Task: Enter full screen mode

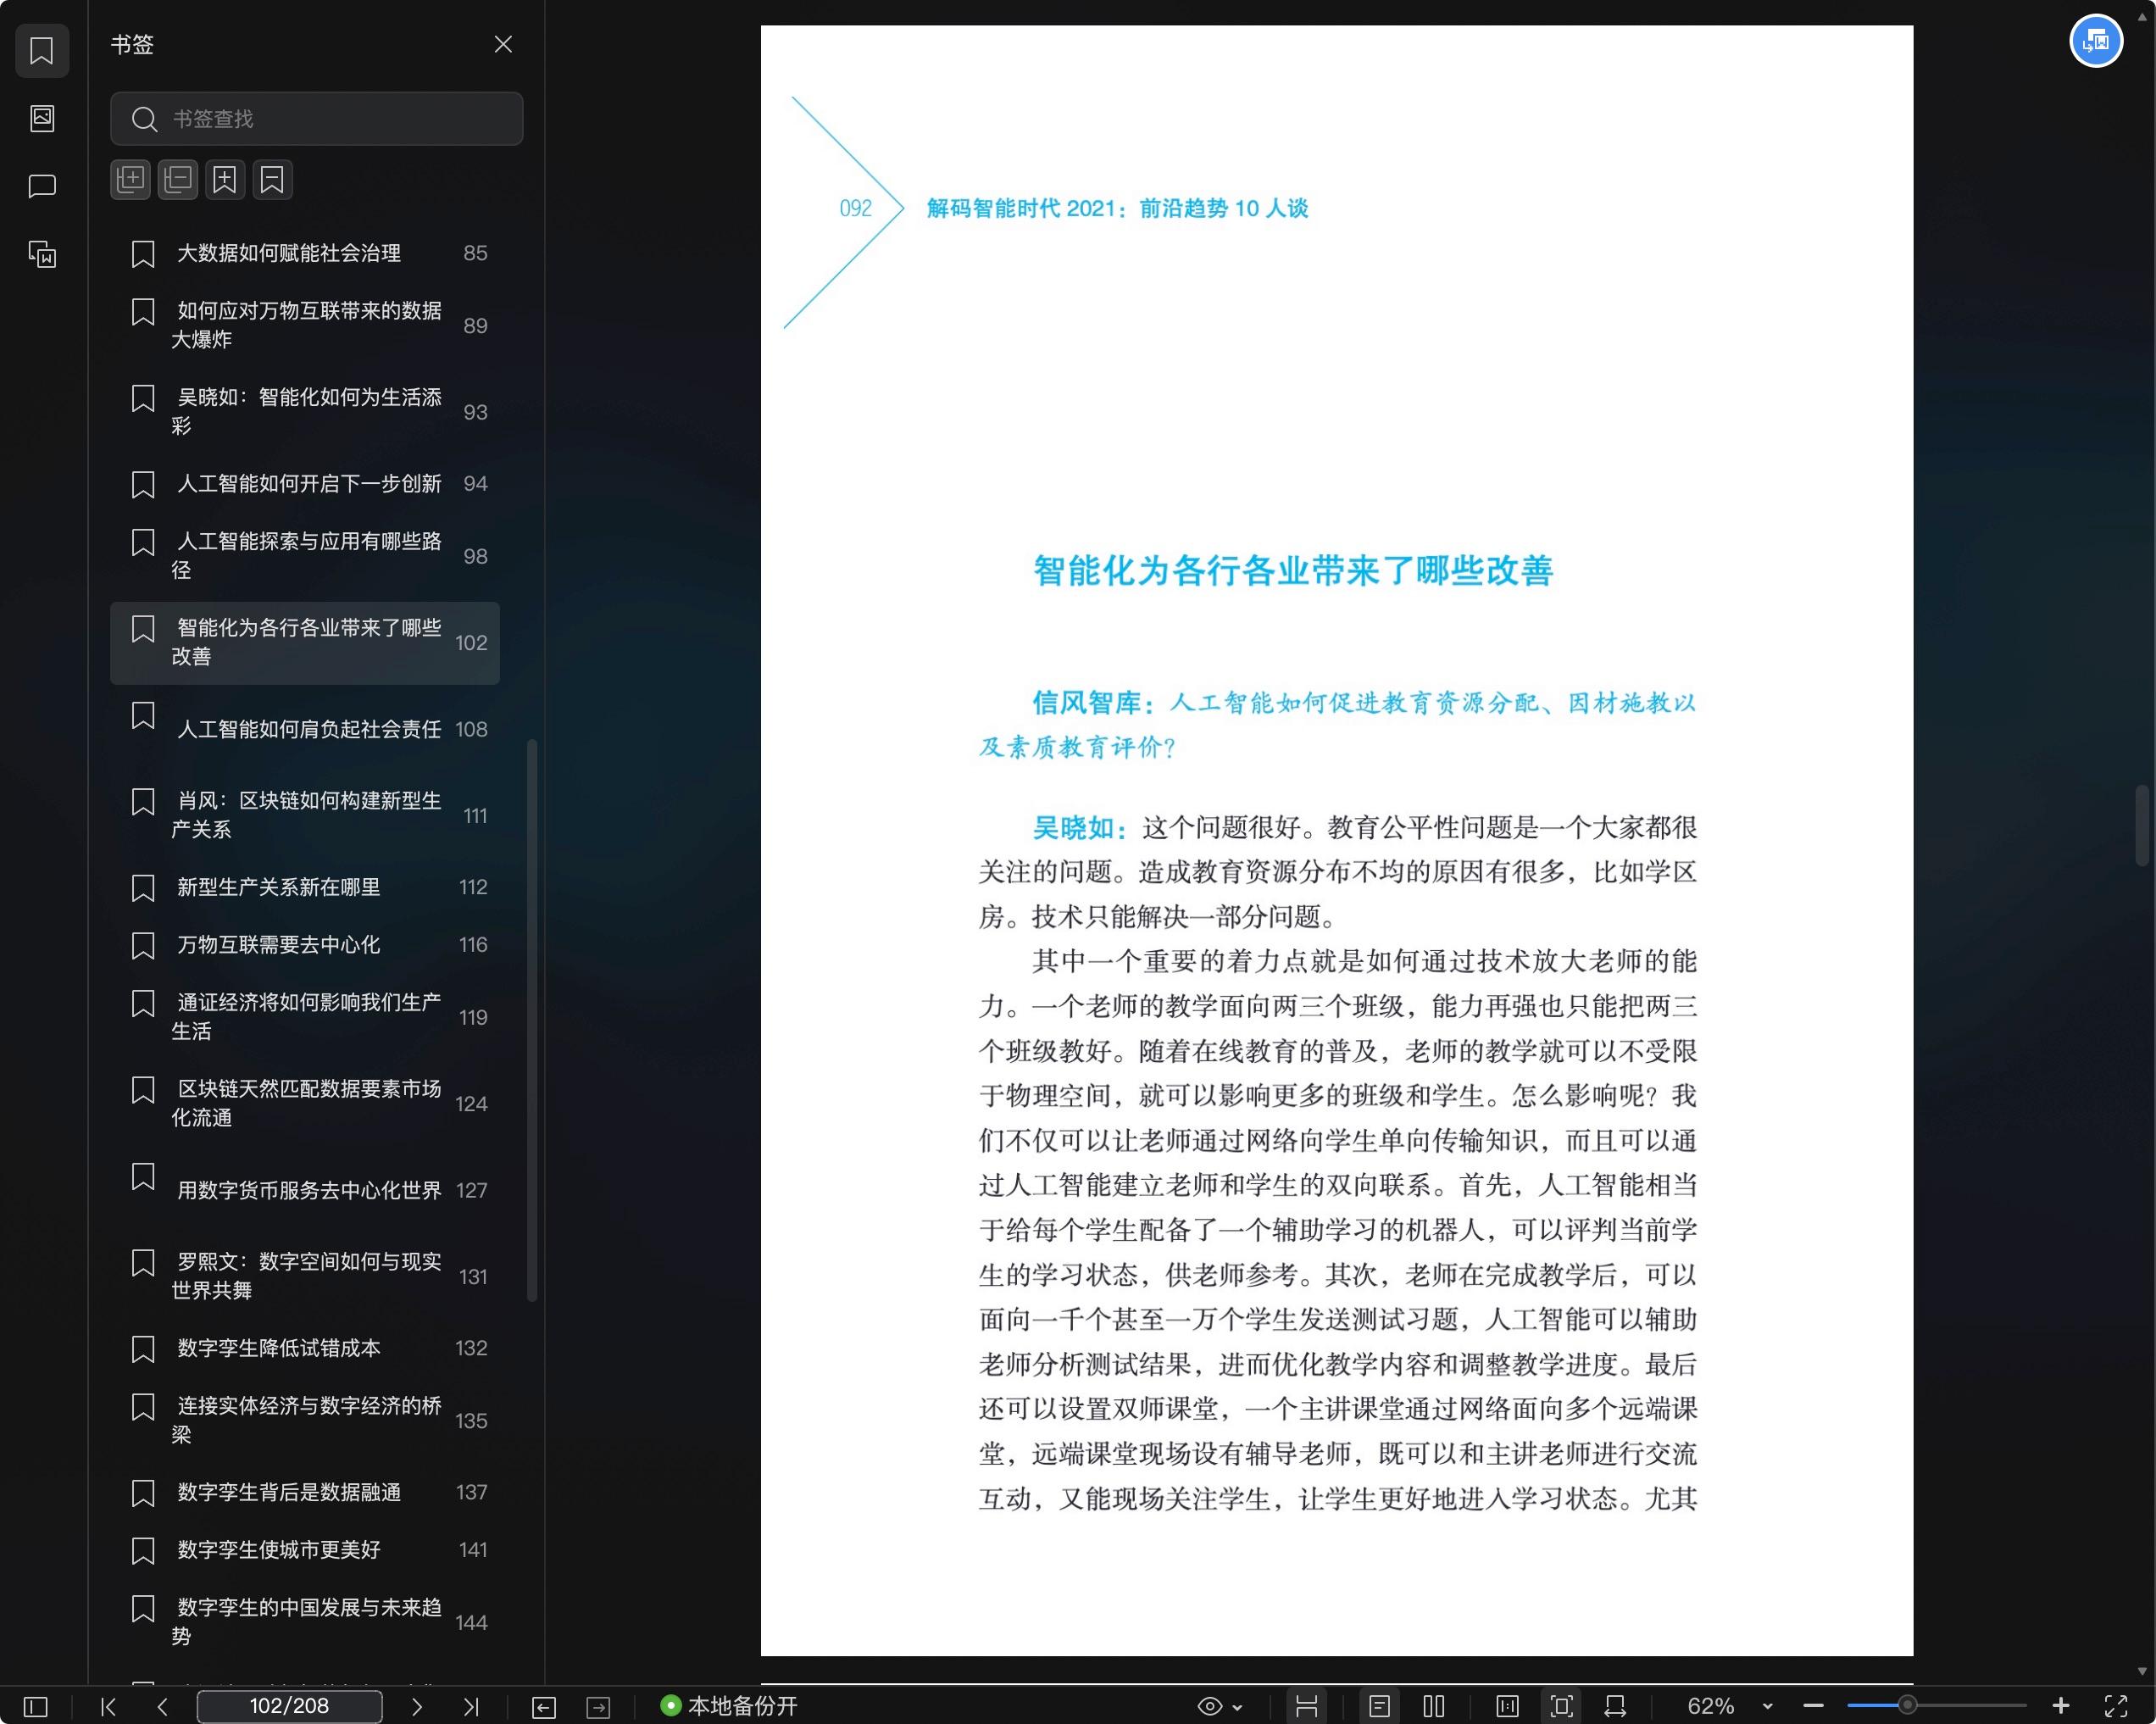Action: pyautogui.click(x=2115, y=1706)
